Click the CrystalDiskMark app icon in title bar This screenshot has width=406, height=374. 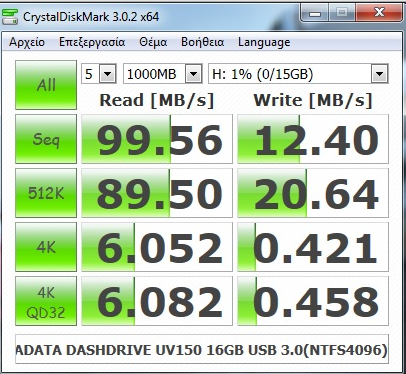[x=10, y=17]
